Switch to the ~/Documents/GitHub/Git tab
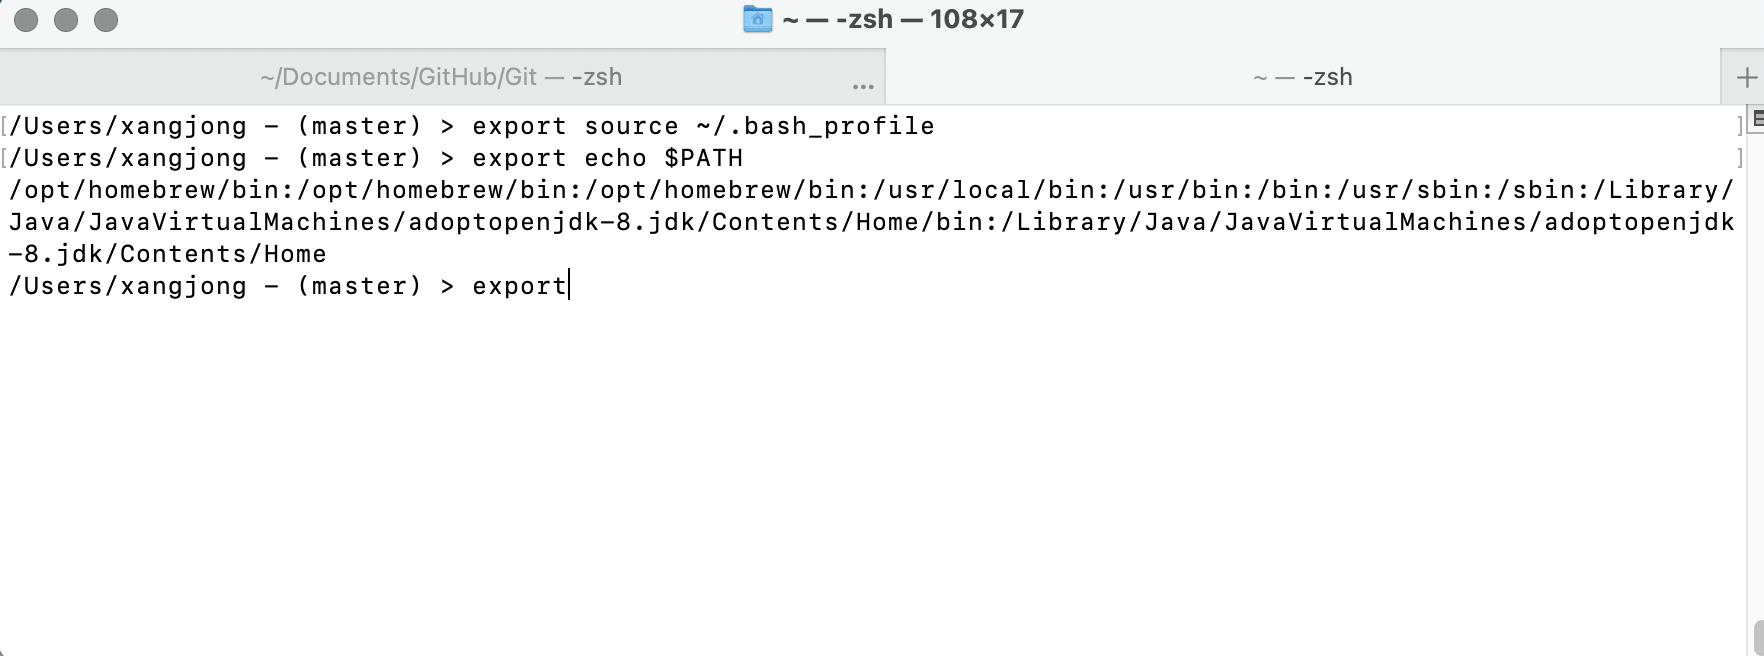Image resolution: width=1764 pixels, height=656 pixels. pos(440,76)
